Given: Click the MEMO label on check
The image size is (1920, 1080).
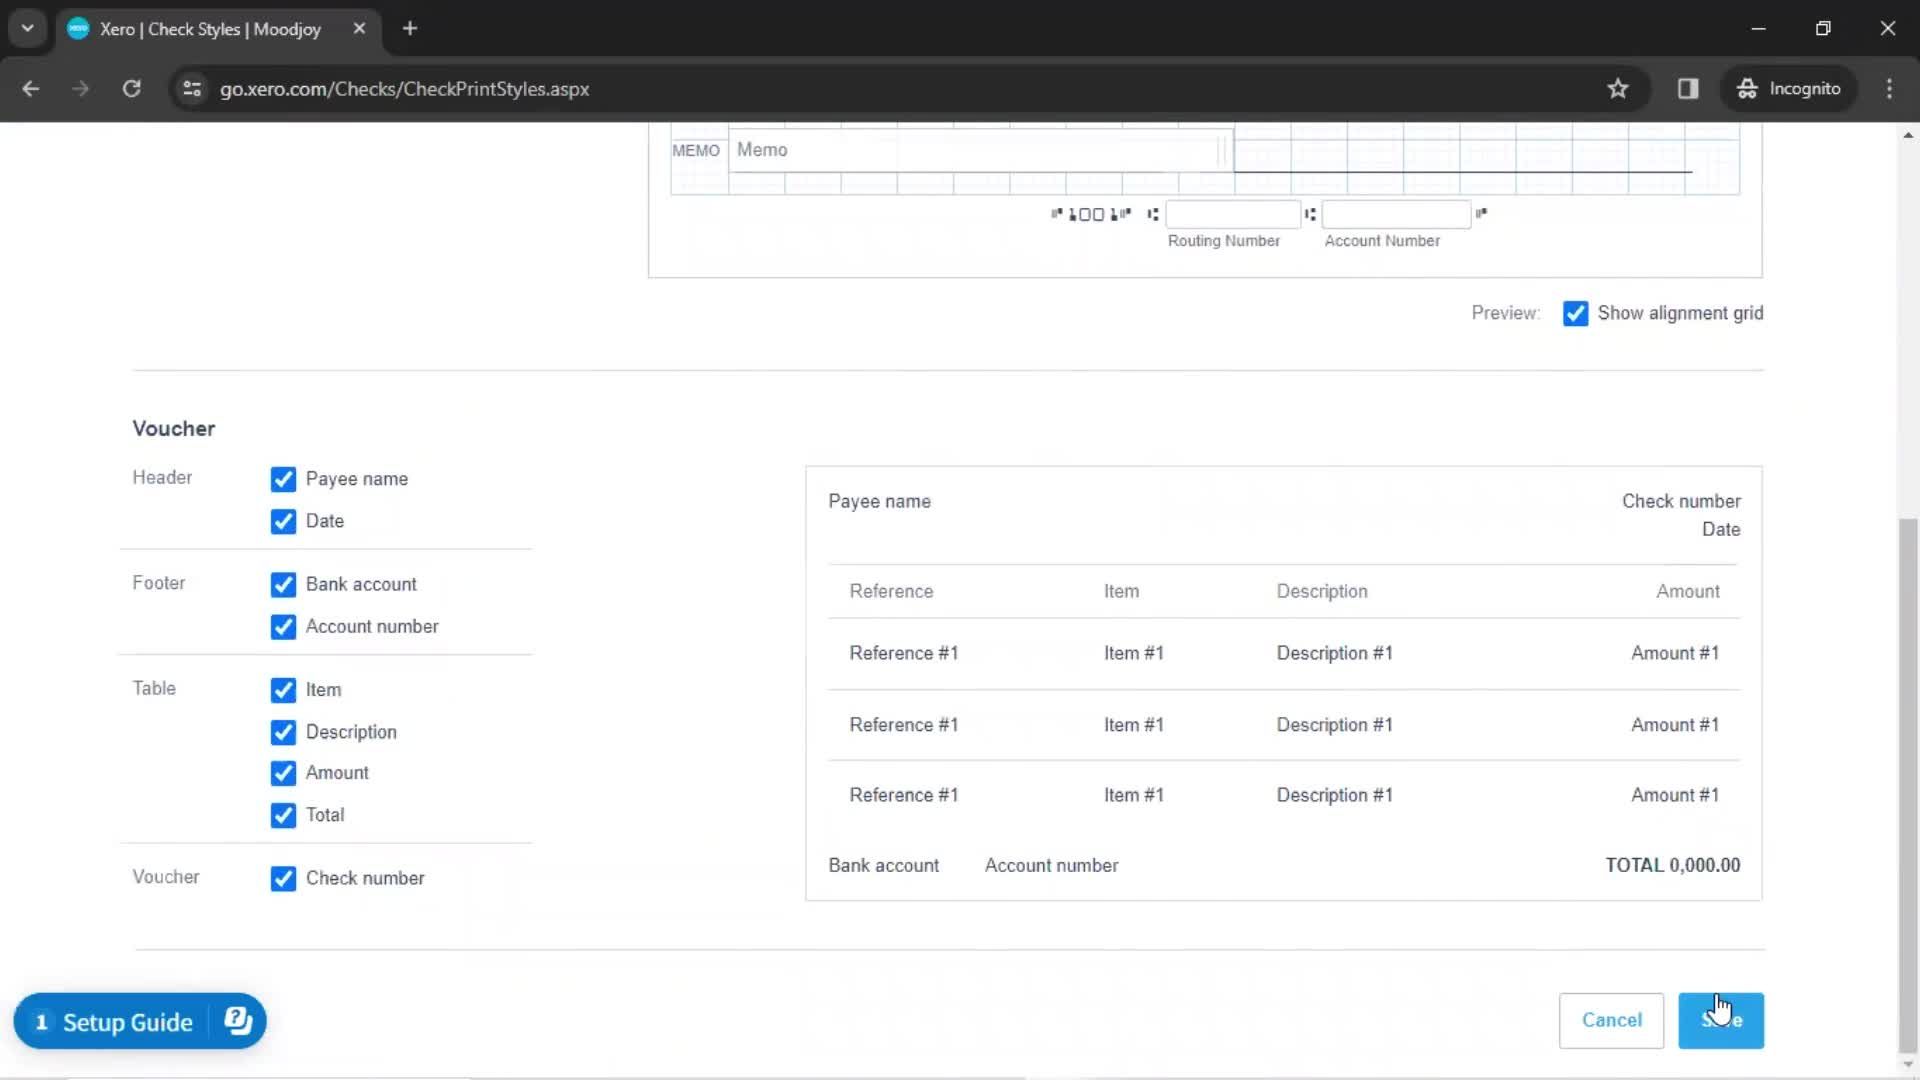Looking at the screenshot, I should pos(695,150).
